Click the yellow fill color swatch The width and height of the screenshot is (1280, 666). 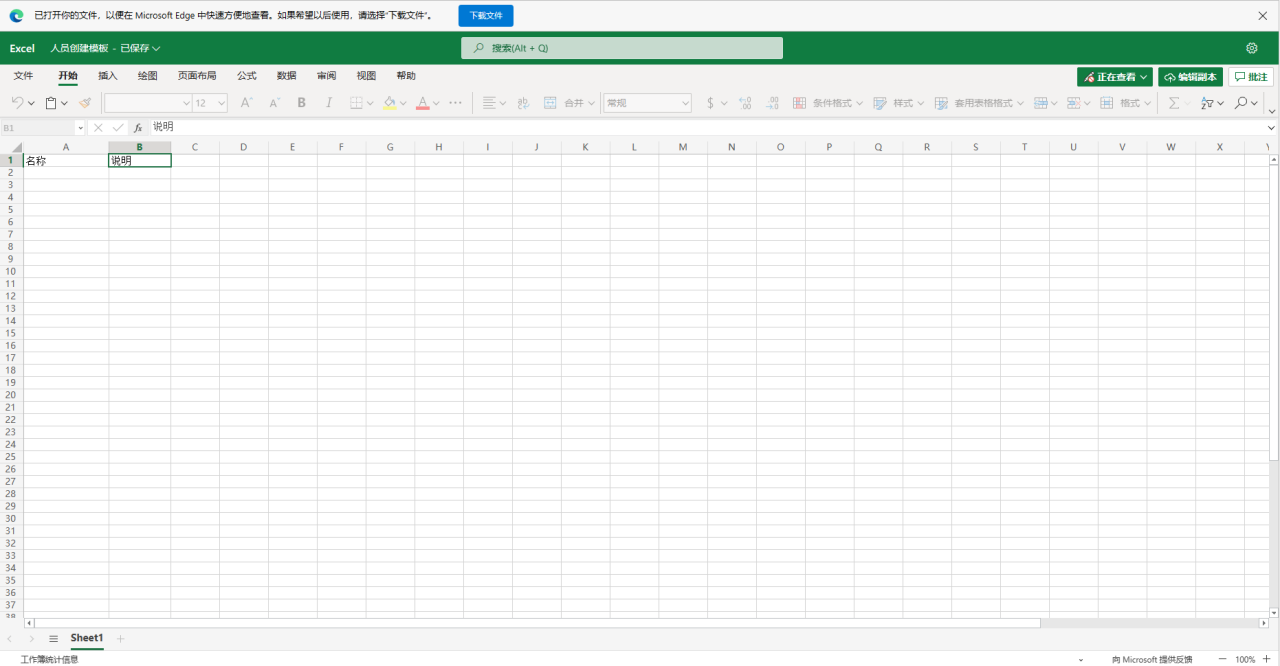[390, 103]
